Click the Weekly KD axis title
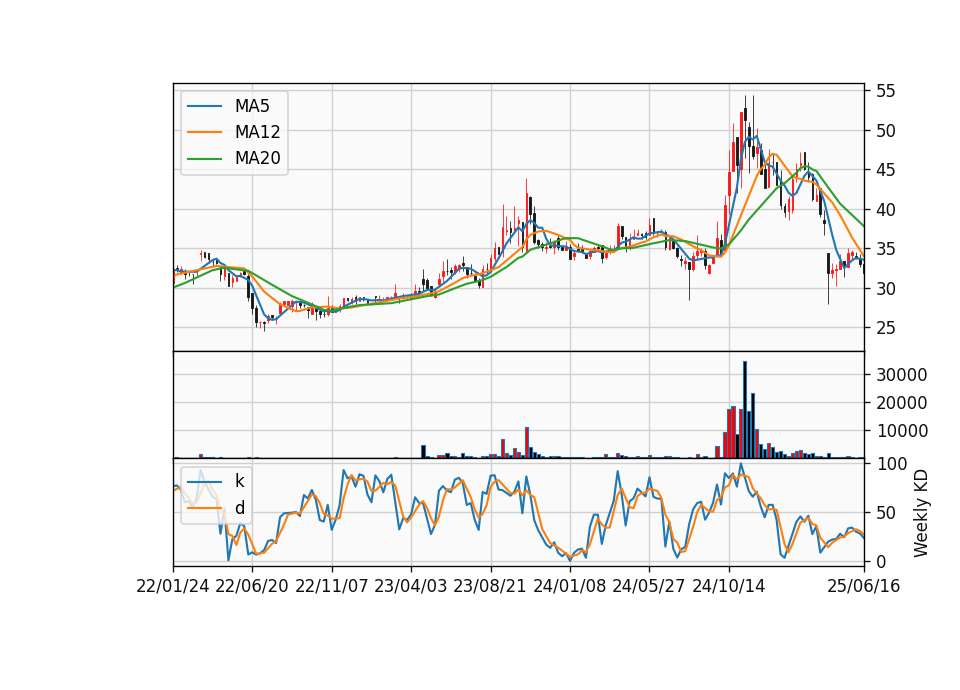 (921, 514)
